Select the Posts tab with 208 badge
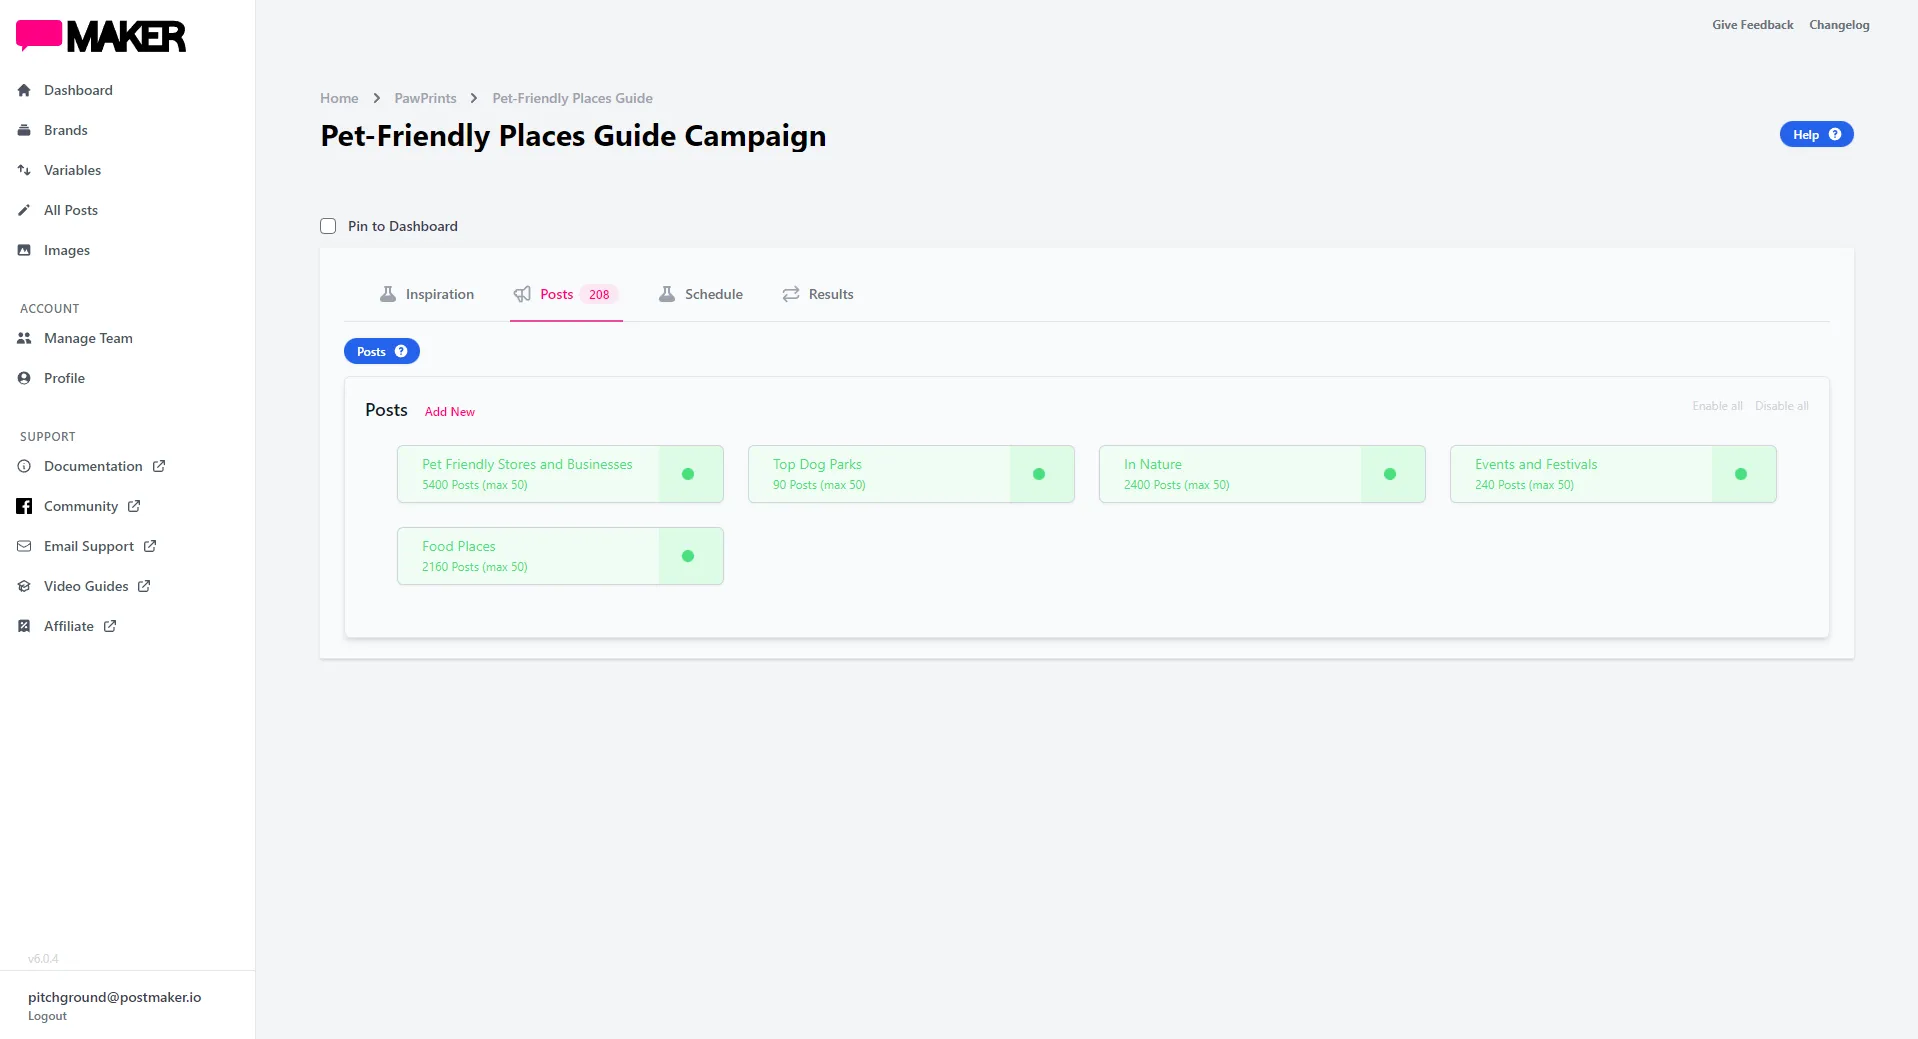 click(x=566, y=294)
